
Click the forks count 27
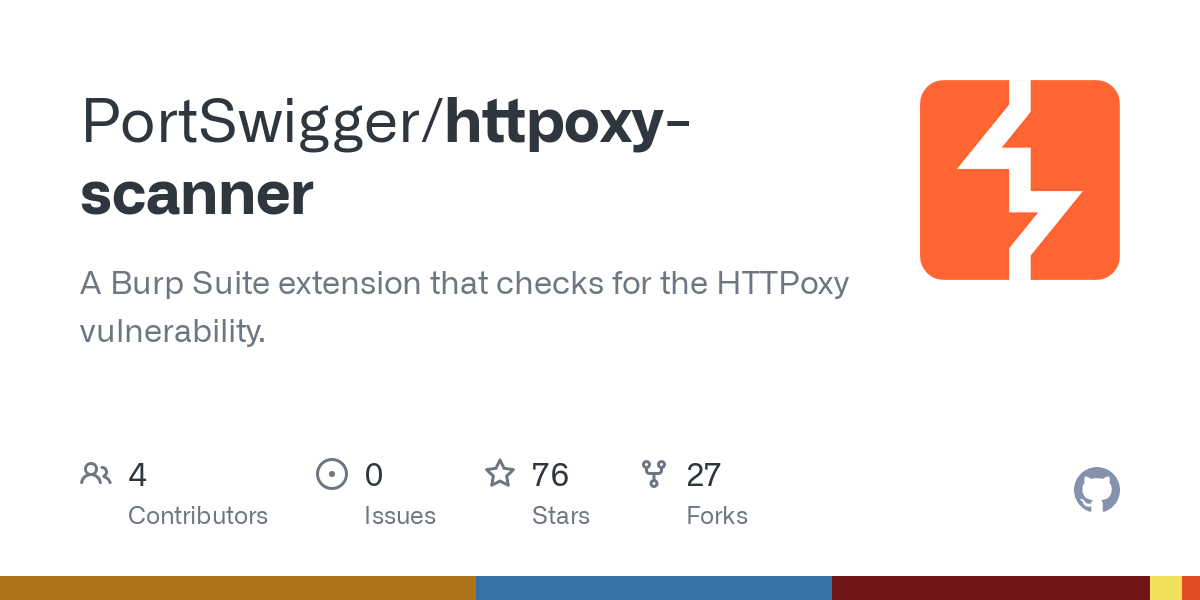[704, 475]
